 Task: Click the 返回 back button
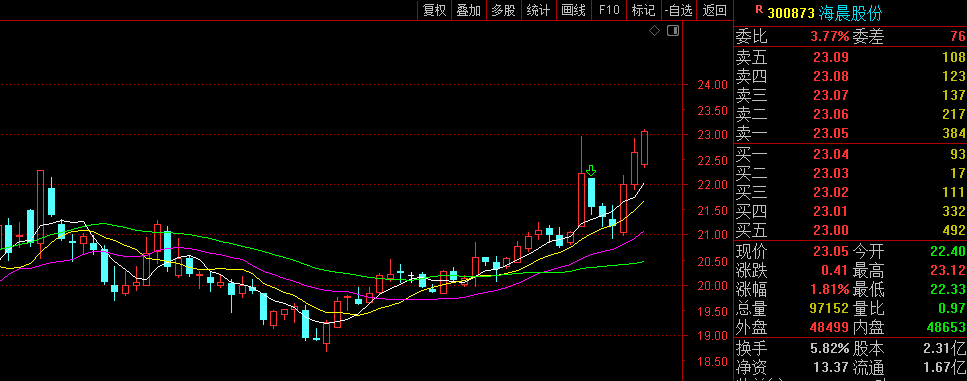(x=715, y=10)
